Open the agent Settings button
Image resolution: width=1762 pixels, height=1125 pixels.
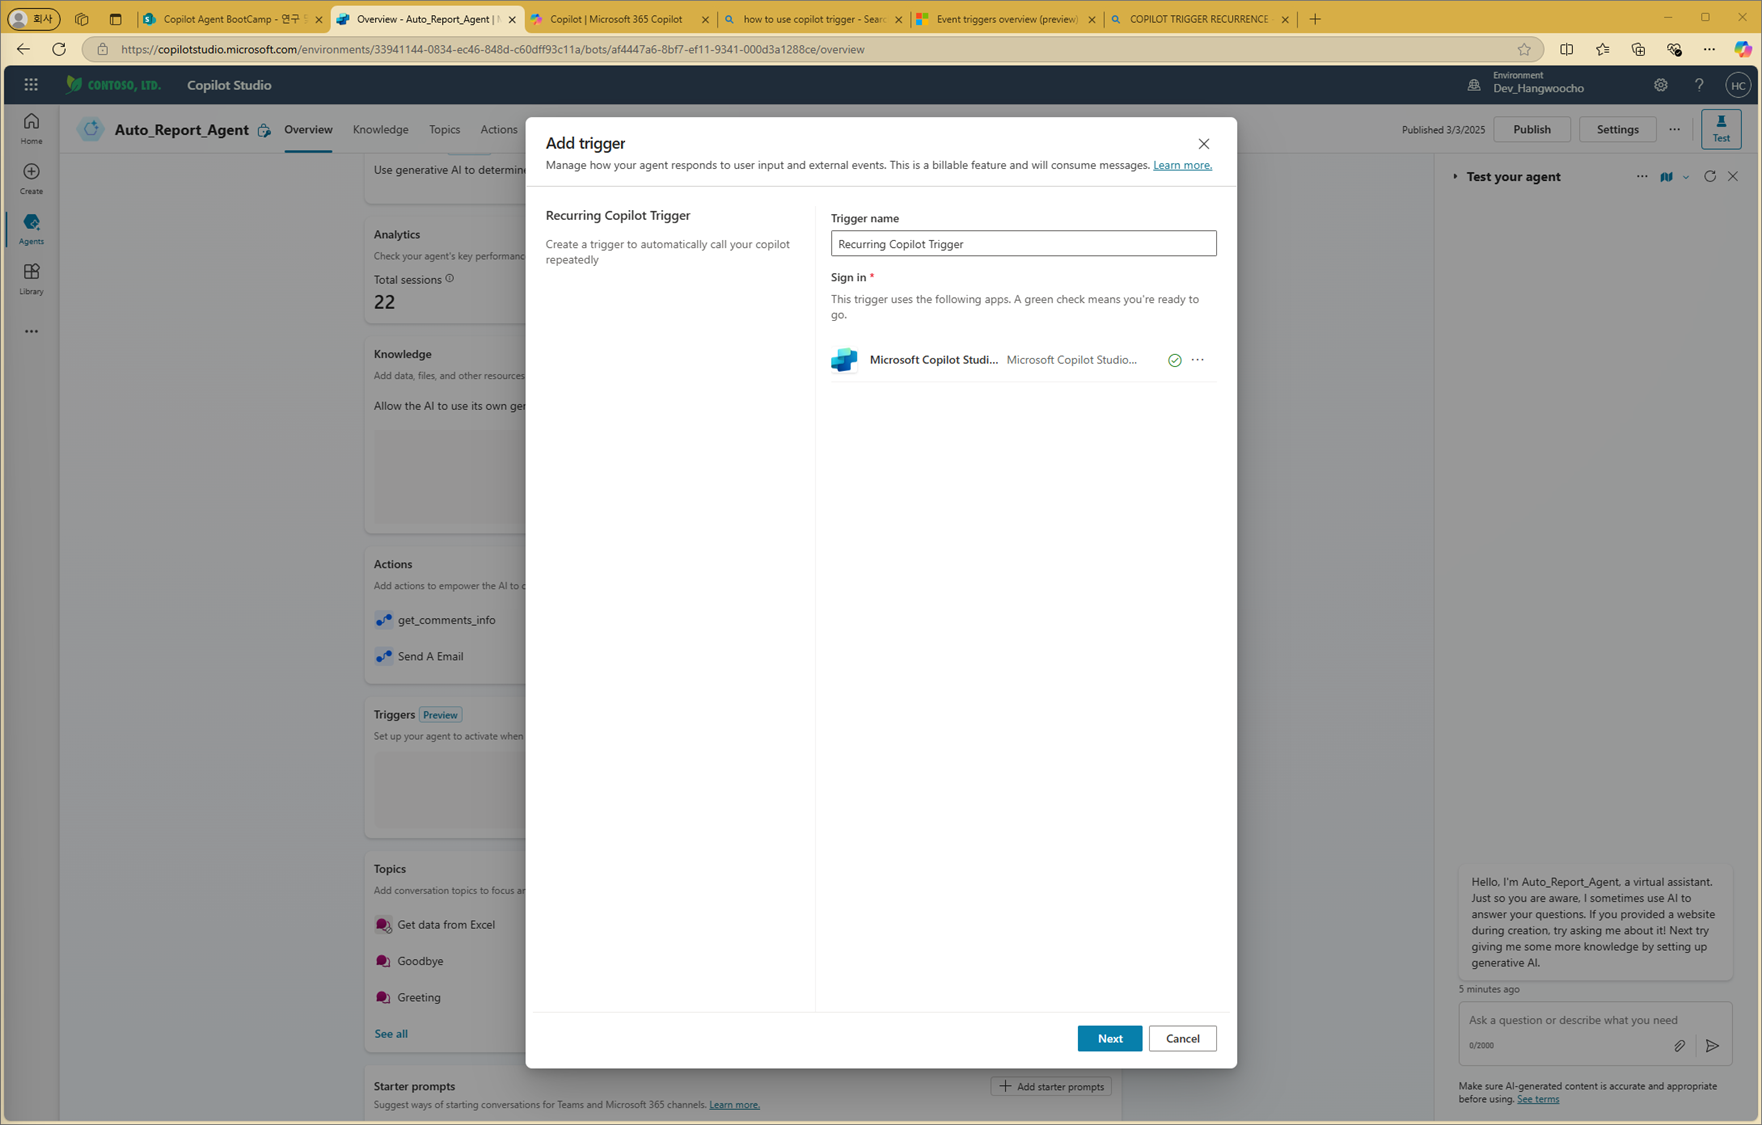(1617, 129)
